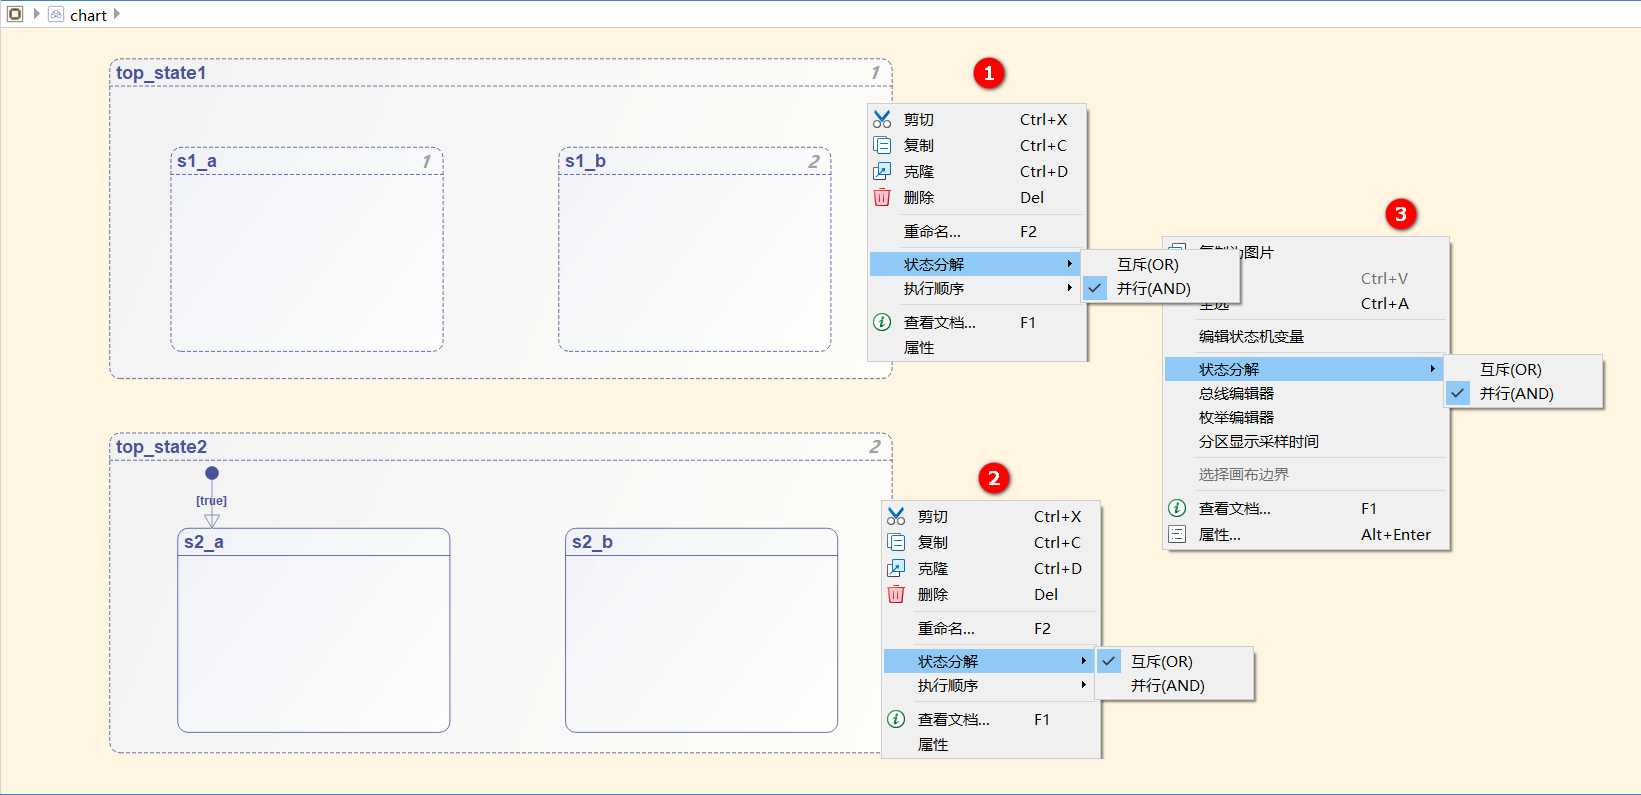Image resolution: width=1641 pixels, height=795 pixels.
Task: Click the scissors cut icon in menu 1
Action: (x=882, y=119)
